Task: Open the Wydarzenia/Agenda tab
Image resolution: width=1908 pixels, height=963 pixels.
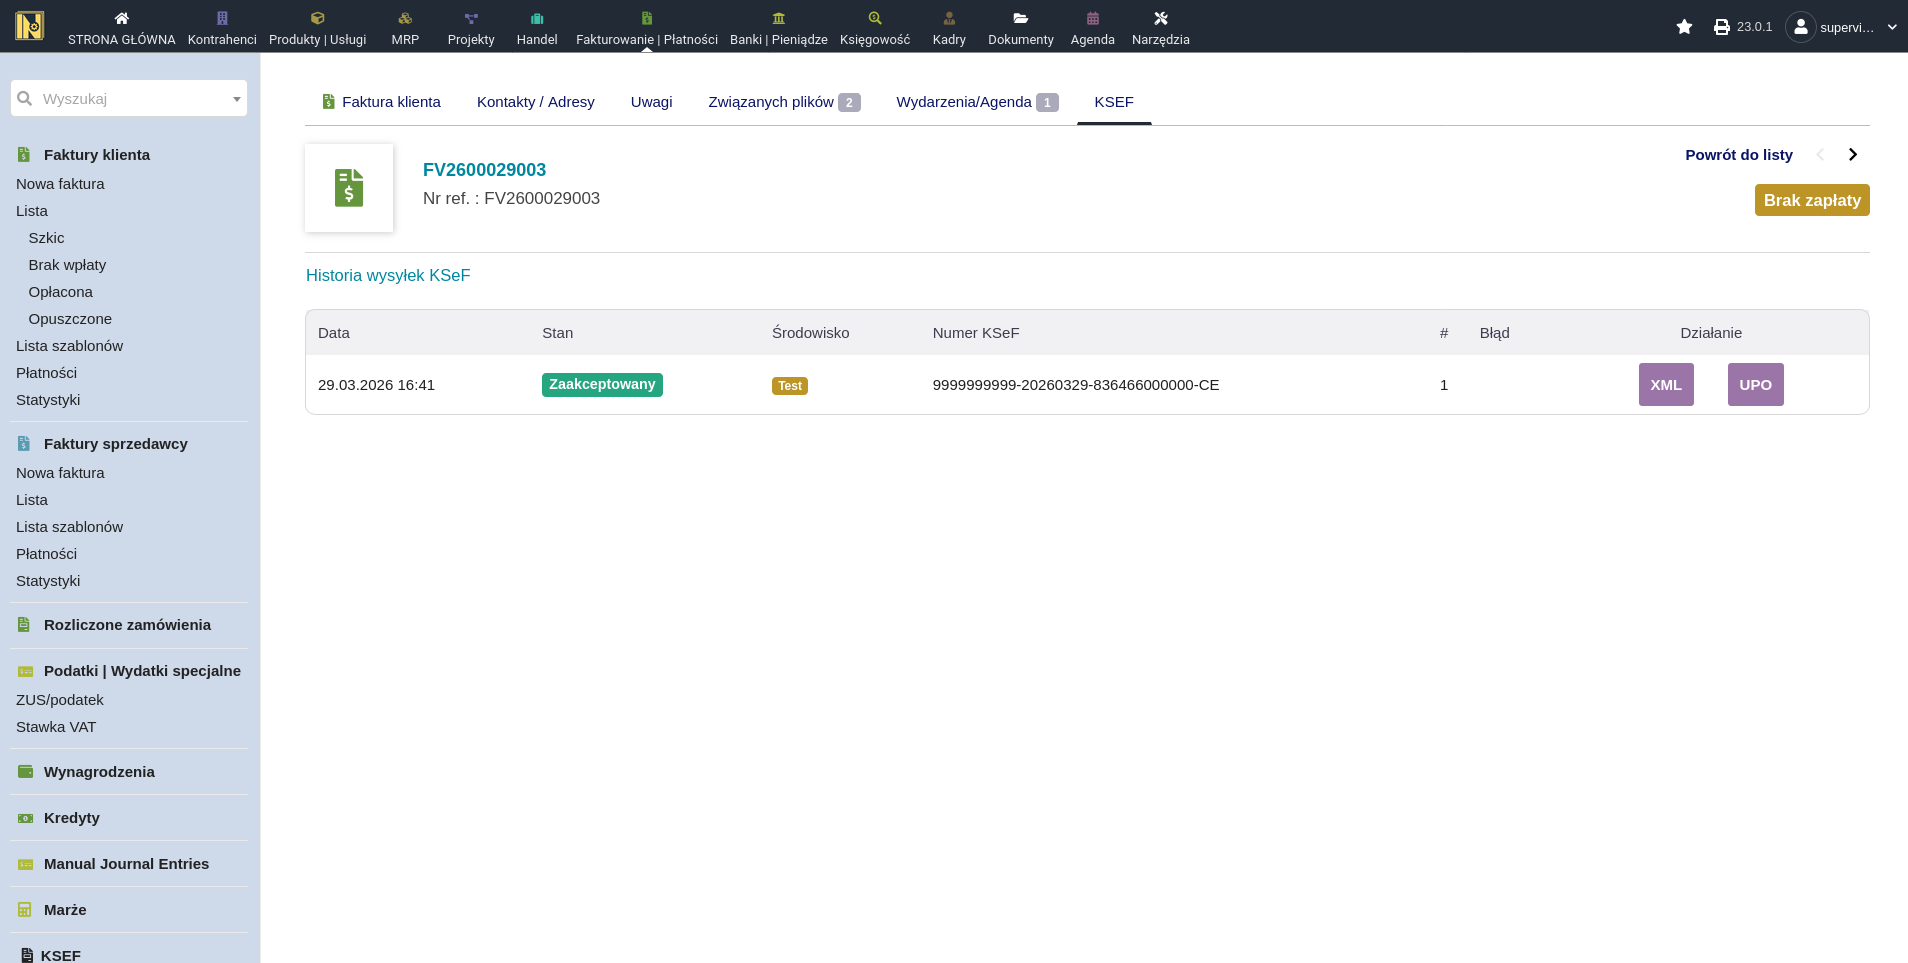Action: point(964,102)
